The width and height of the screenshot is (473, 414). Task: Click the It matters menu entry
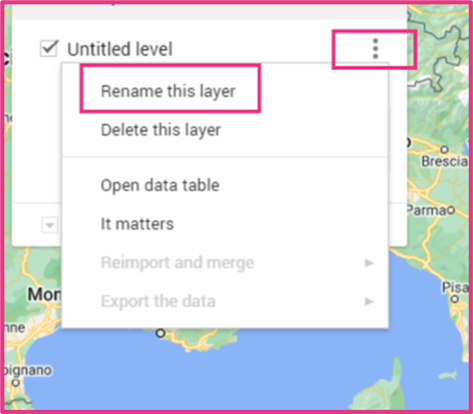pyautogui.click(x=137, y=224)
